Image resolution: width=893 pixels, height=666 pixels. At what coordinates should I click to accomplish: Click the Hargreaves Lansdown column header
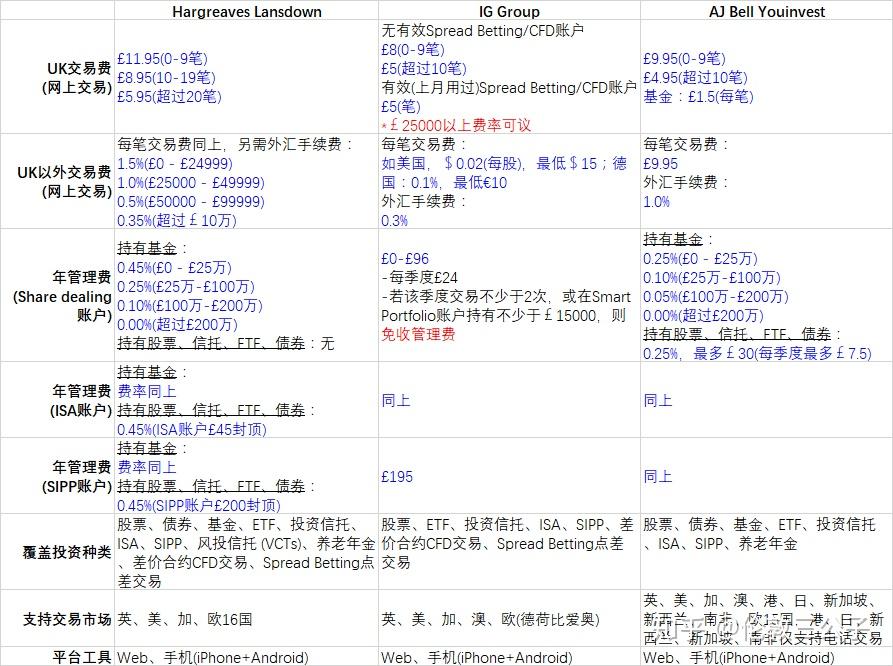pyautogui.click(x=247, y=11)
